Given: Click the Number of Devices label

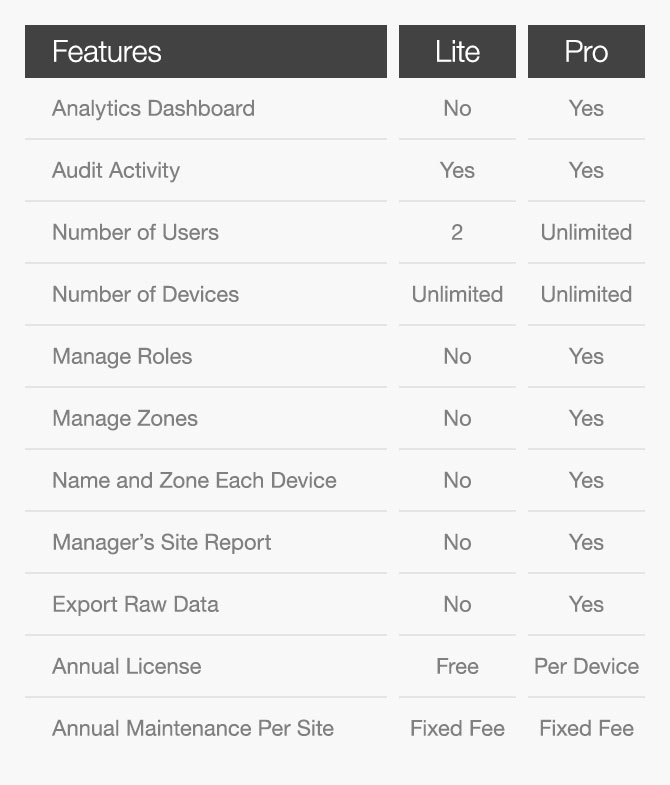Looking at the screenshot, I should click(x=145, y=294).
